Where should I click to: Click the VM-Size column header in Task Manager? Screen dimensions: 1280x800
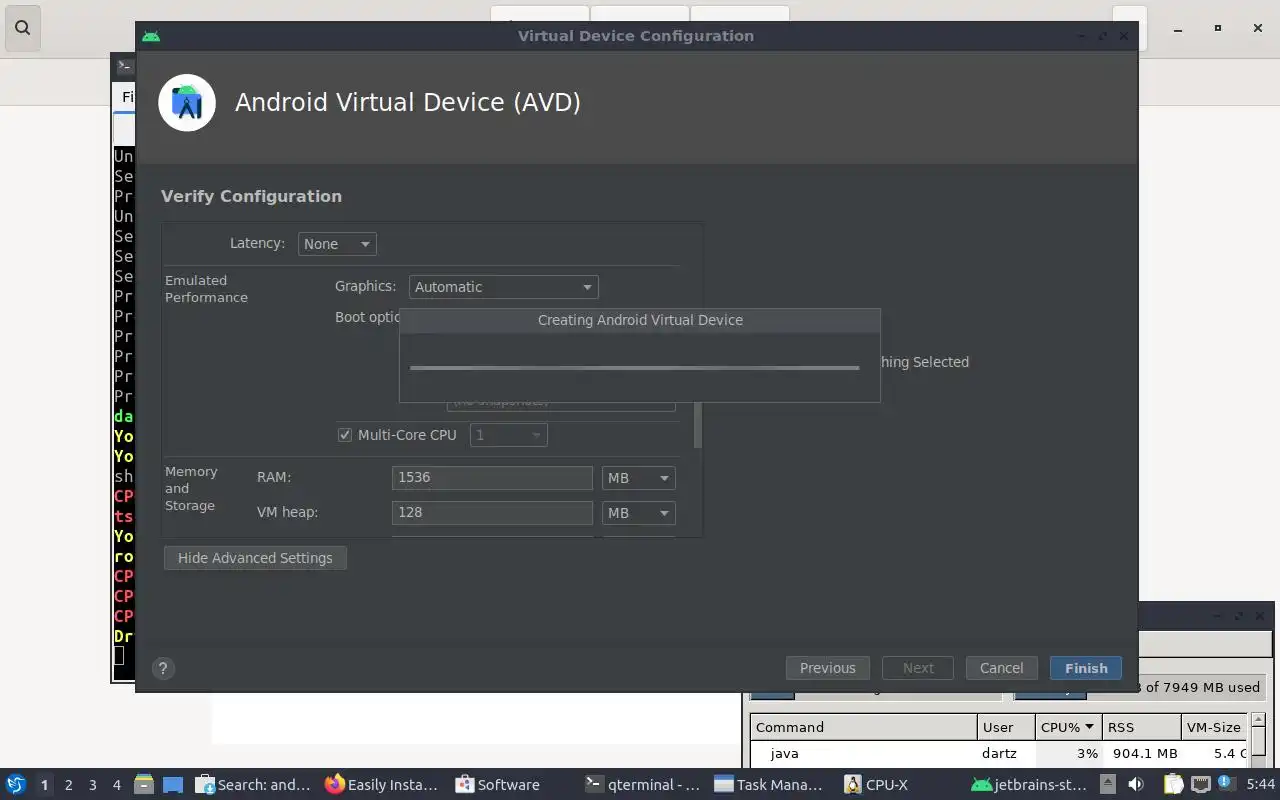(1214, 727)
